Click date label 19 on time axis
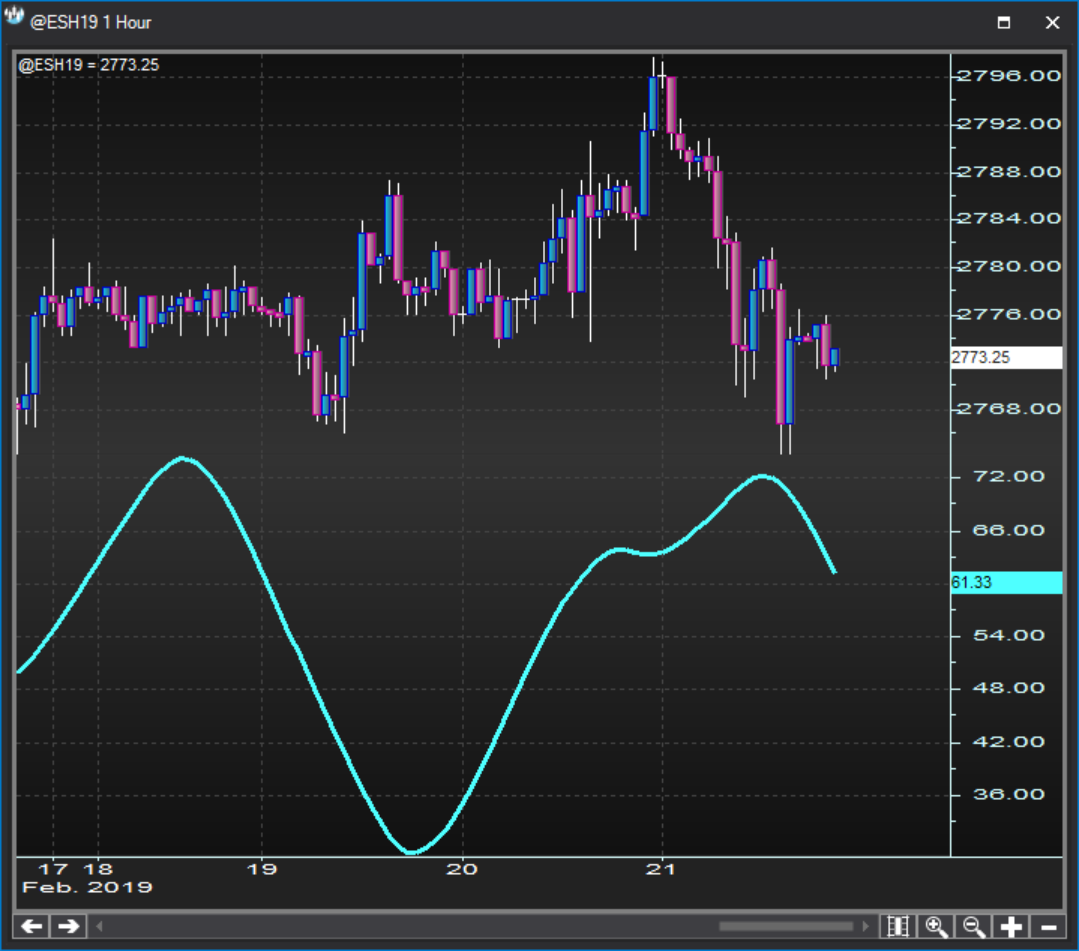The width and height of the screenshot is (1079, 951). (x=261, y=869)
